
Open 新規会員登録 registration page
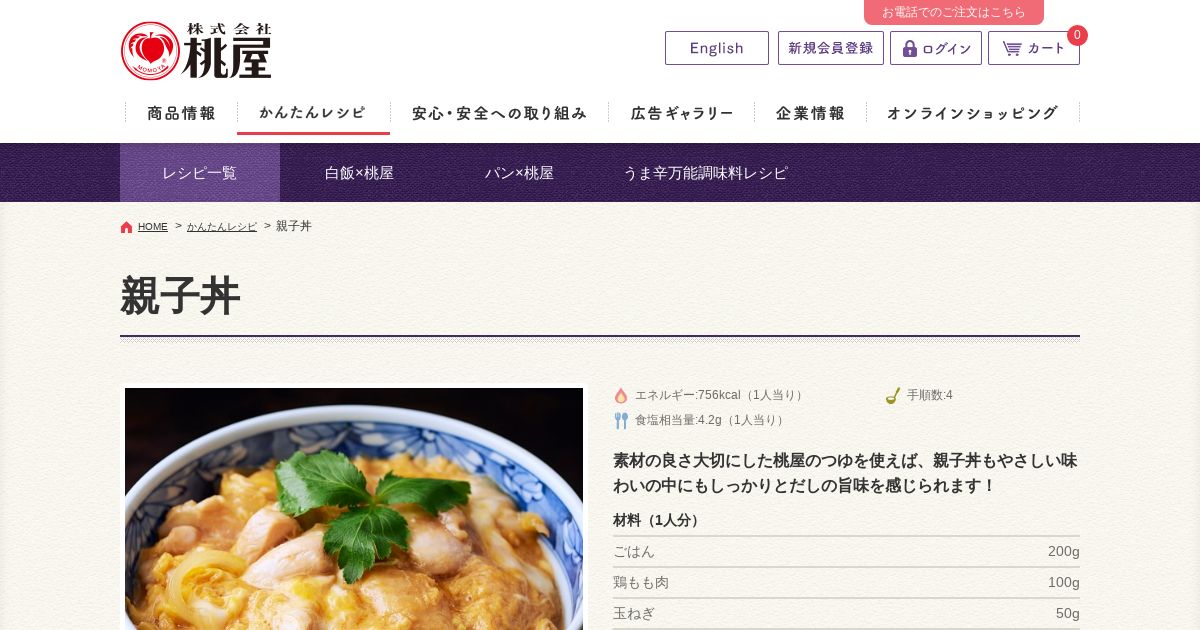(831, 48)
